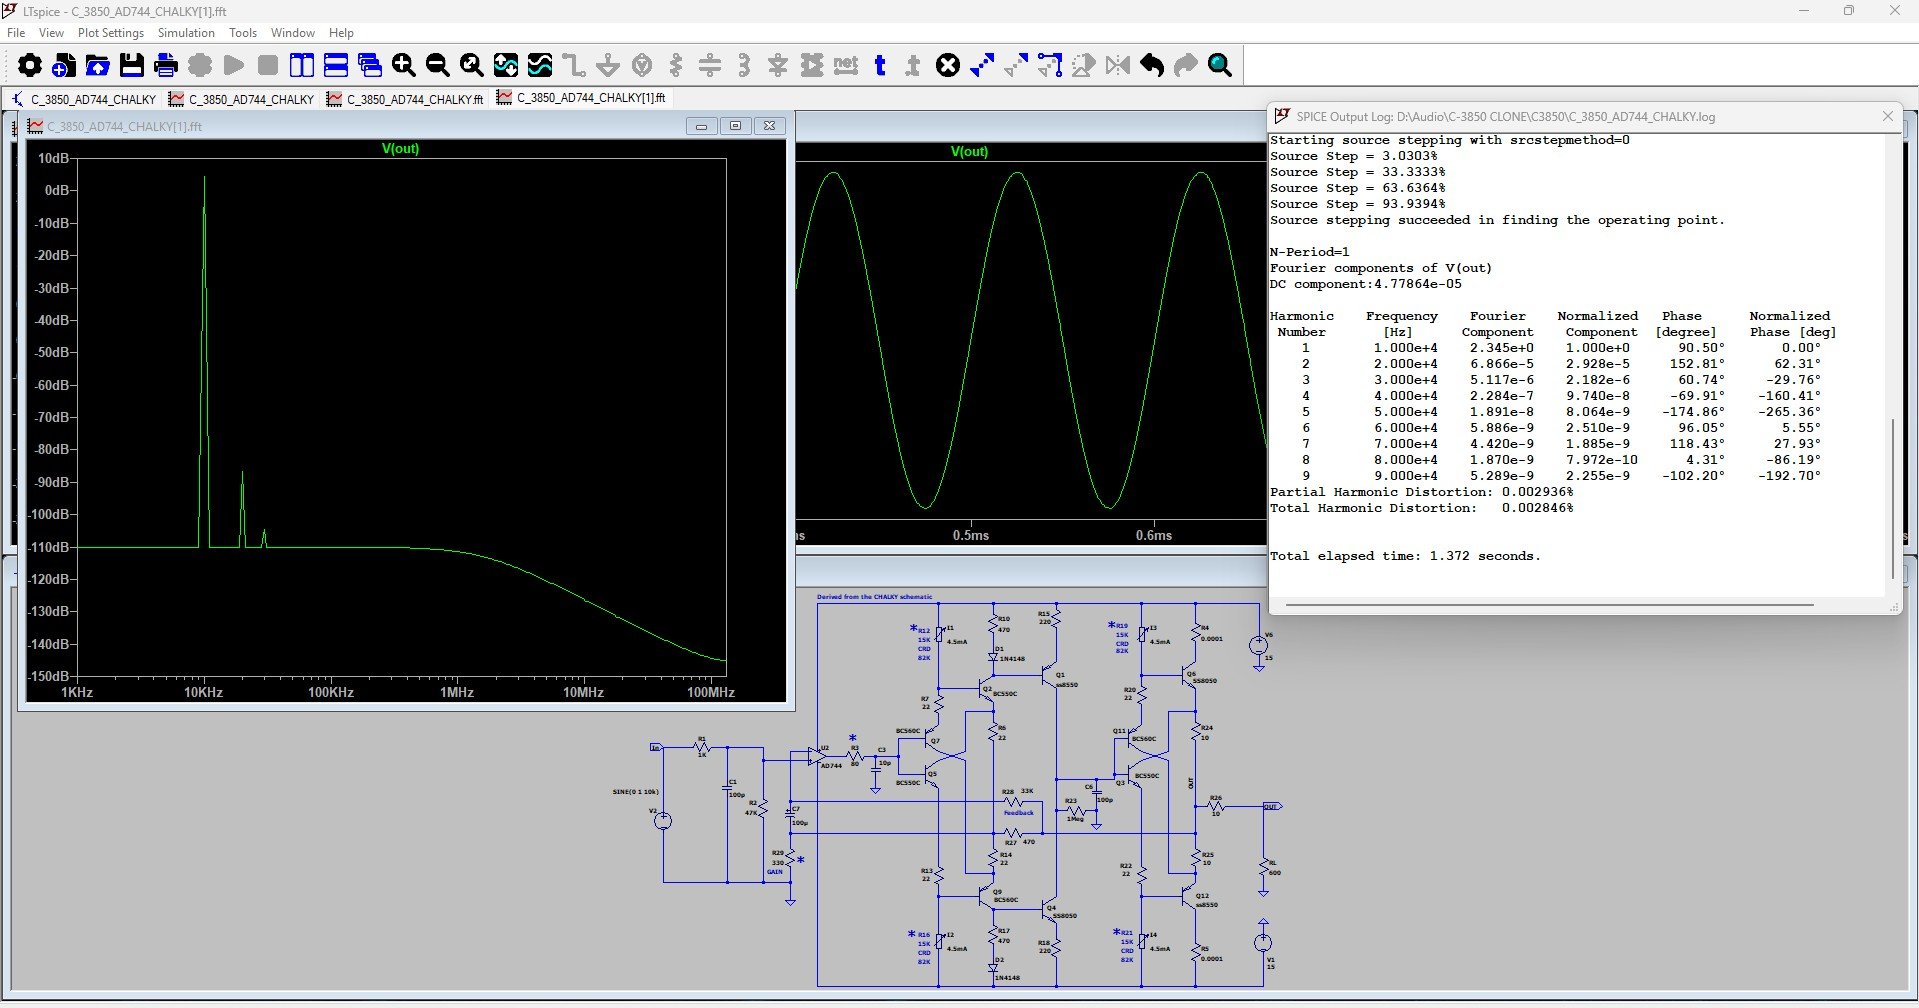Click the Stop simulation square icon
The height and width of the screenshot is (1008, 1919).
(268, 66)
